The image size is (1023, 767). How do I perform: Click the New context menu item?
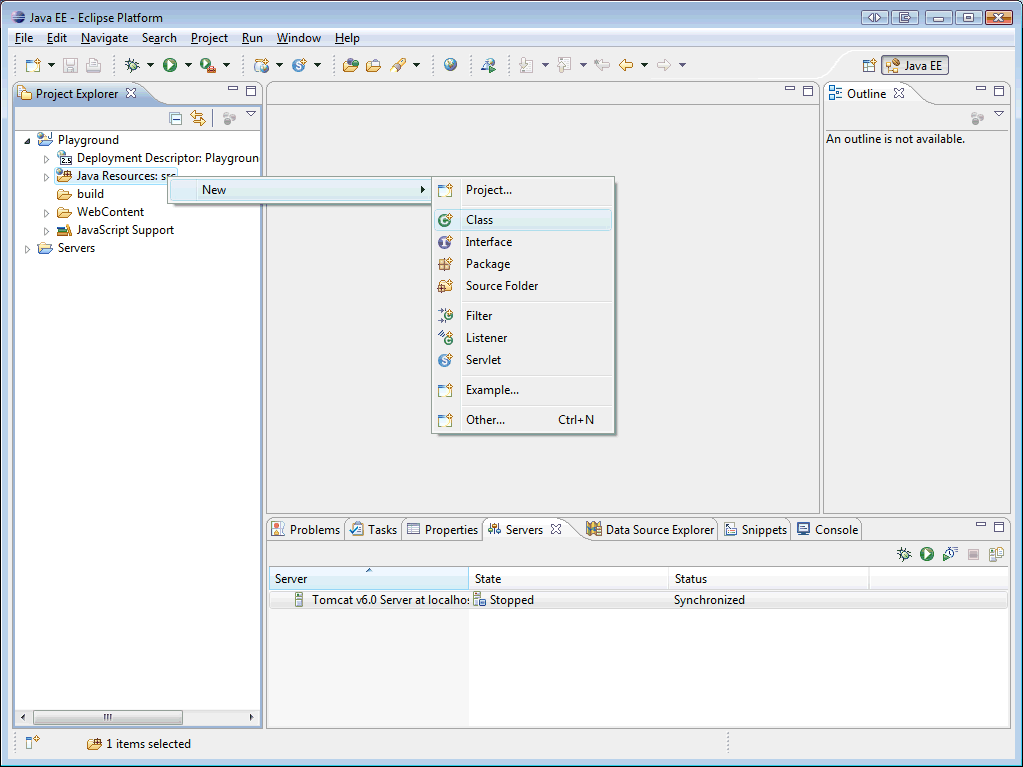pyautogui.click(x=300, y=190)
